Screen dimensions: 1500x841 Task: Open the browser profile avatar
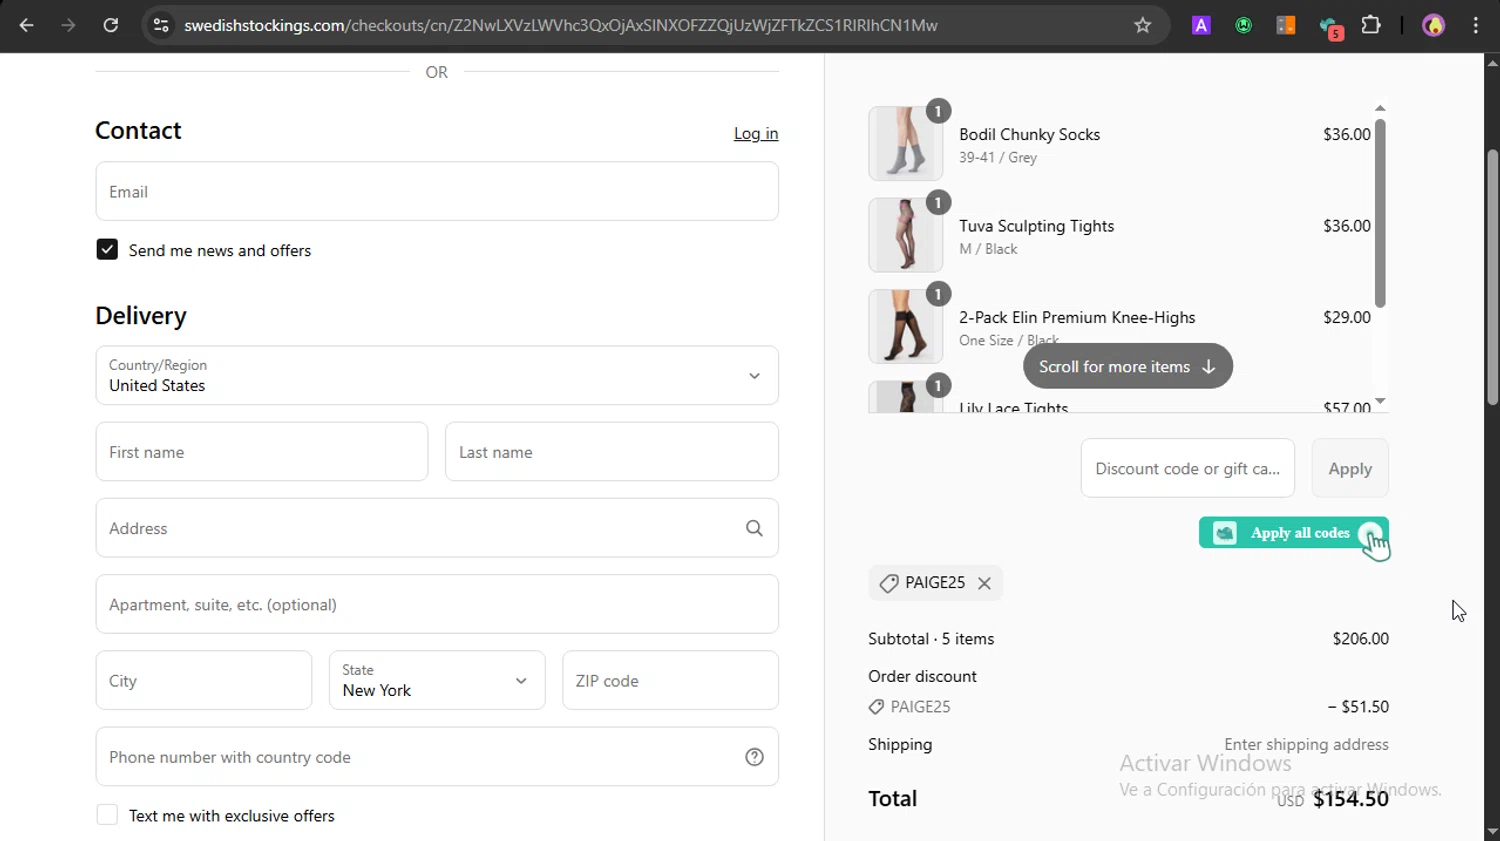(x=1434, y=25)
